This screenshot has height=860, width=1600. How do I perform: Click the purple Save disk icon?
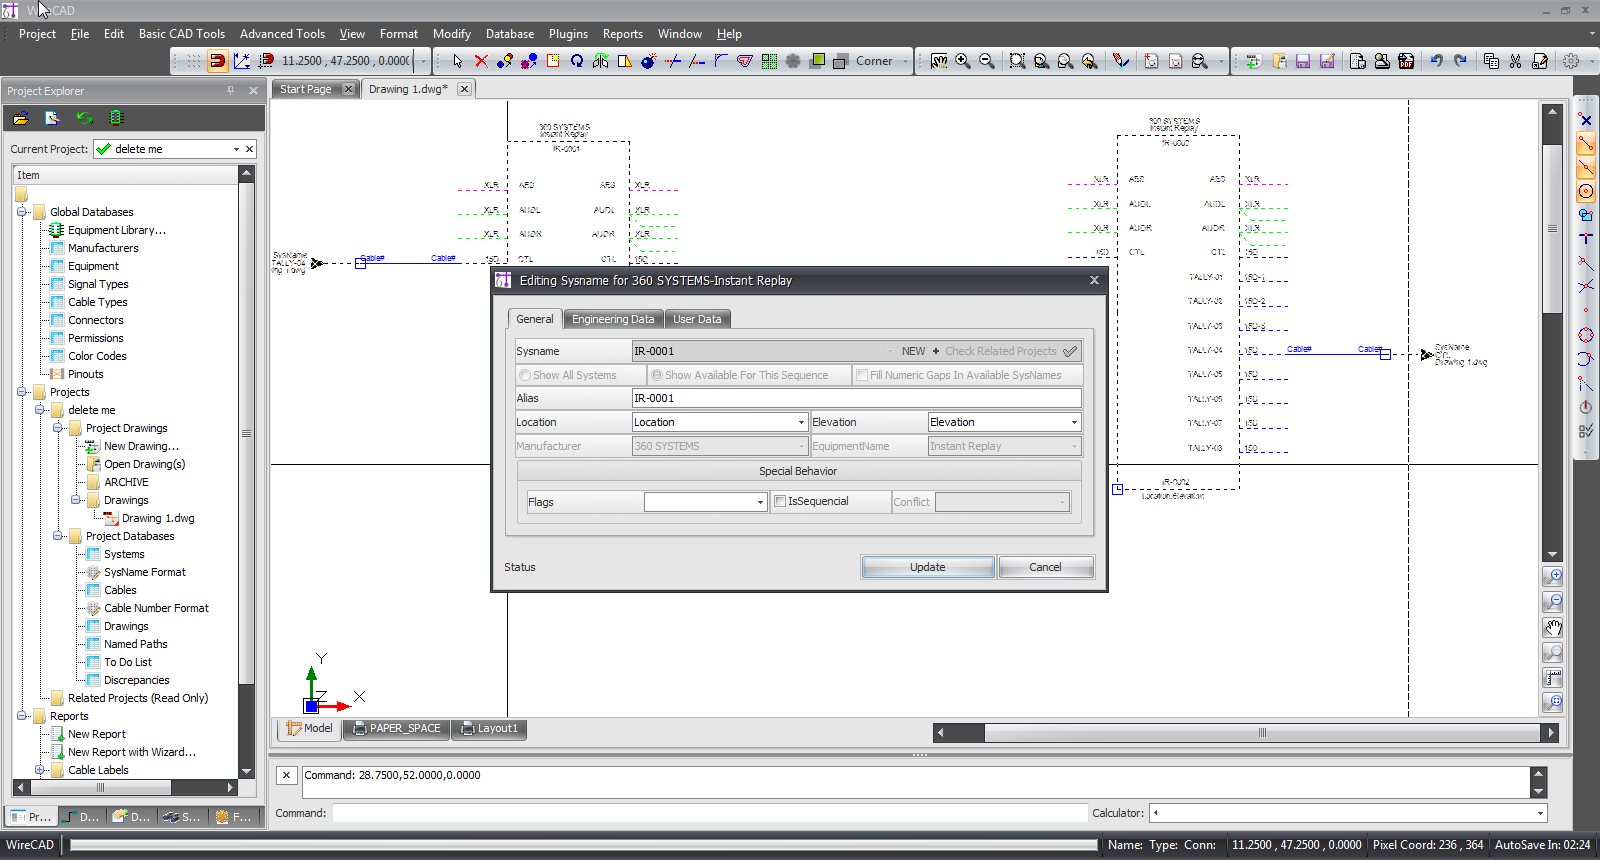click(1303, 61)
